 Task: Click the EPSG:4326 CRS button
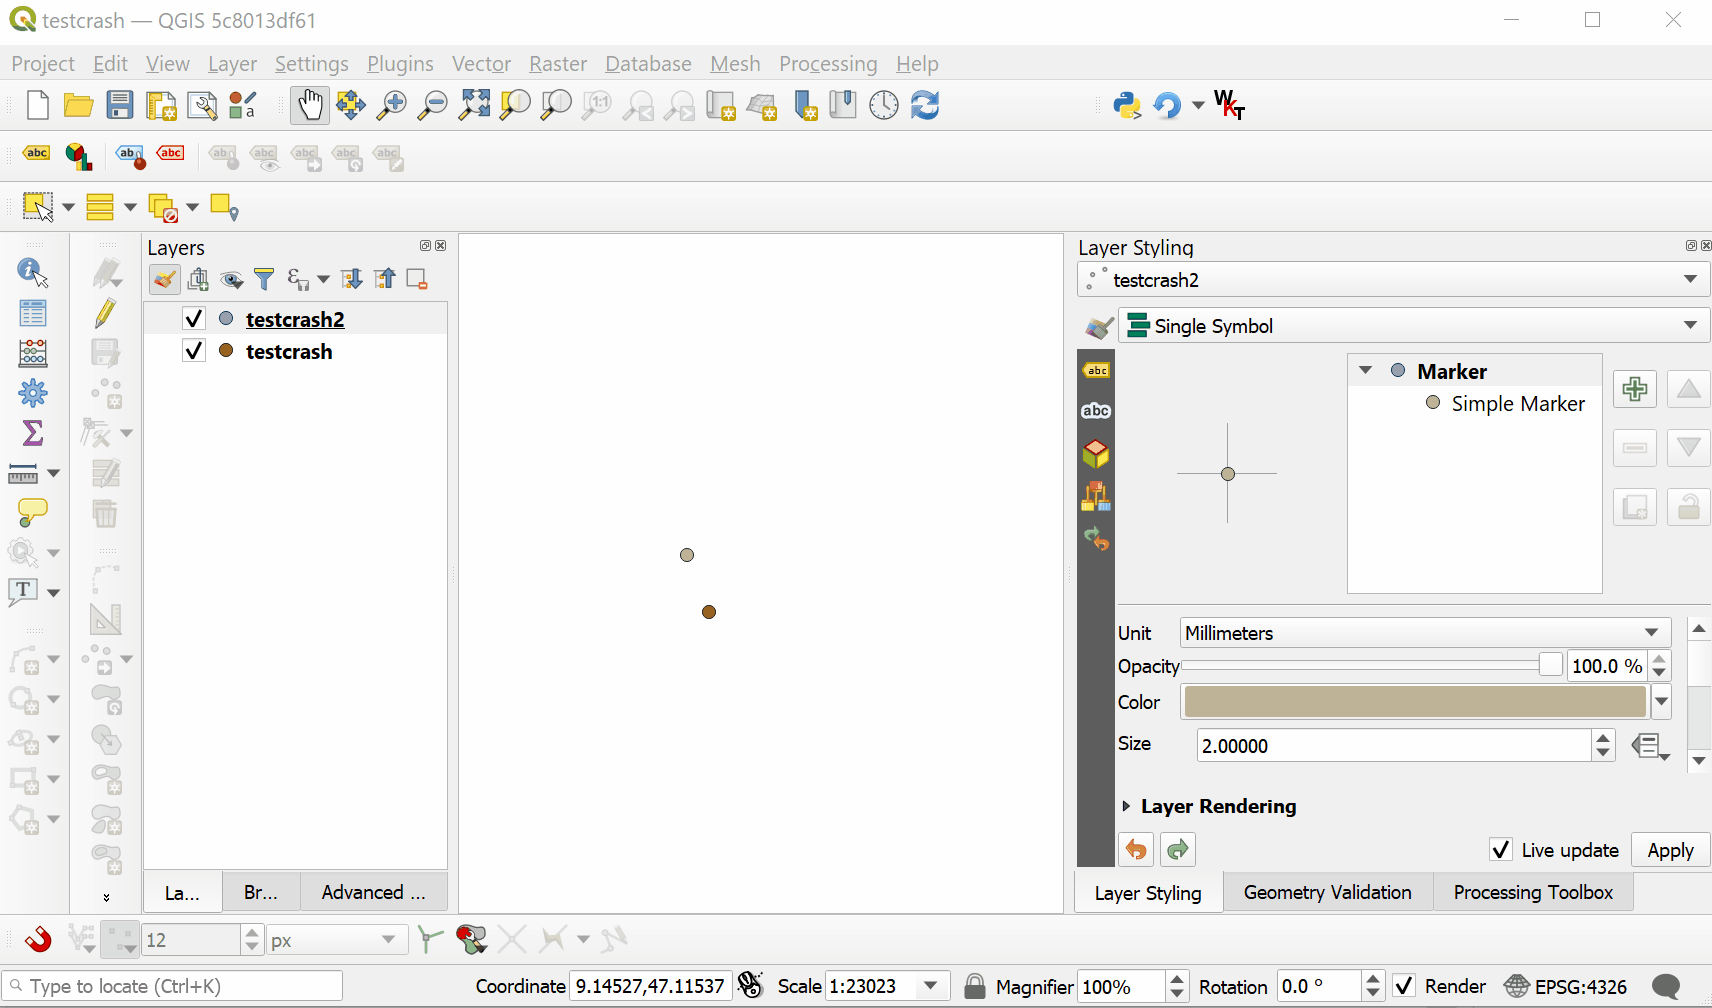pos(1566,986)
